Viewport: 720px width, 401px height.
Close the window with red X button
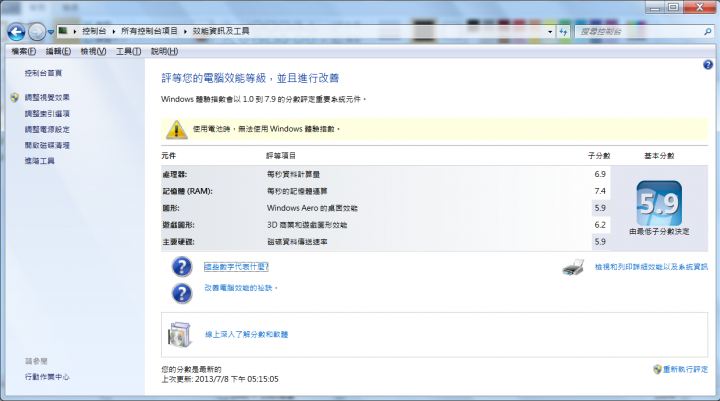(699, 7)
